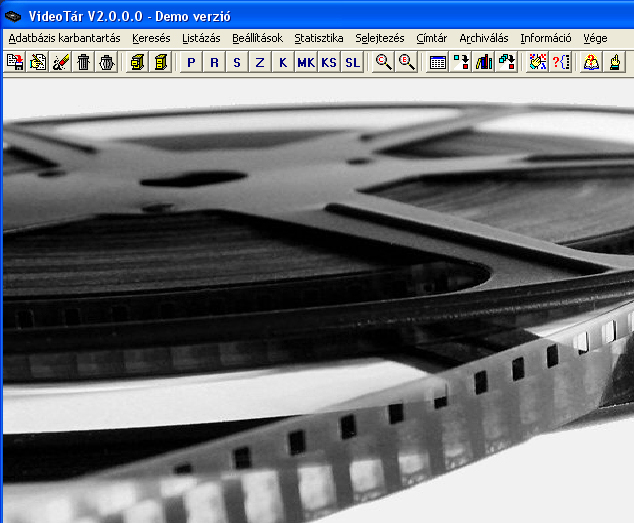Open the Selejtezés menu
This screenshot has width=634, height=523.
[380, 38]
